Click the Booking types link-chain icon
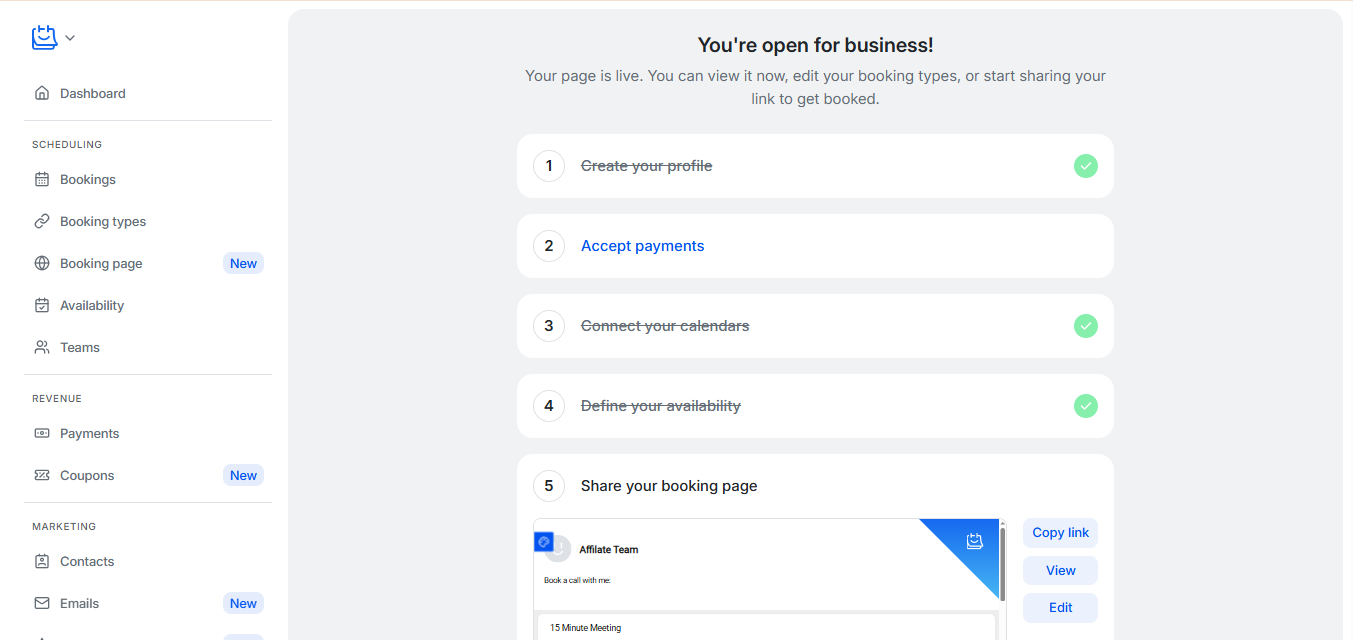The image size is (1353, 640). click(x=42, y=221)
